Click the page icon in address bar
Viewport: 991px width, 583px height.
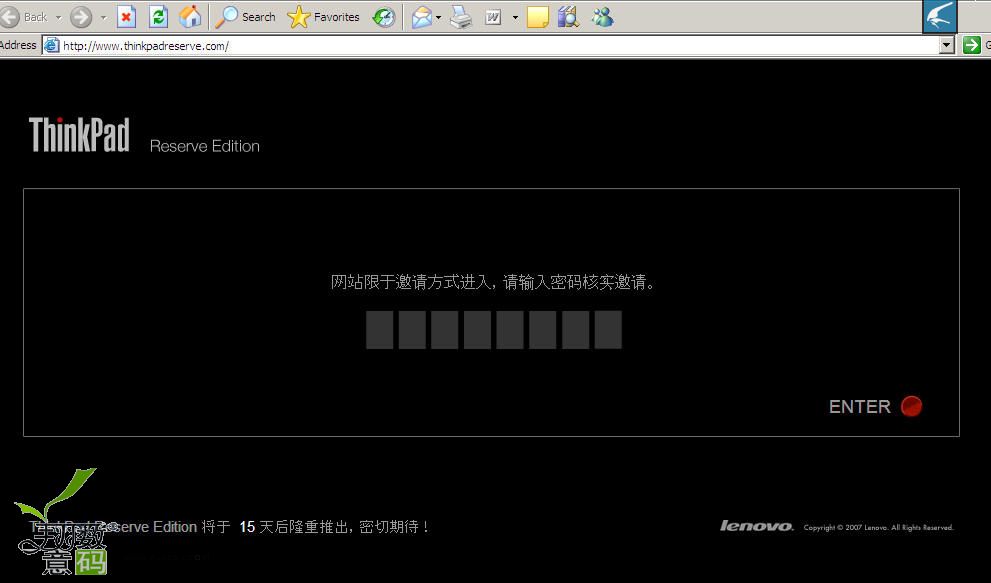(51, 46)
